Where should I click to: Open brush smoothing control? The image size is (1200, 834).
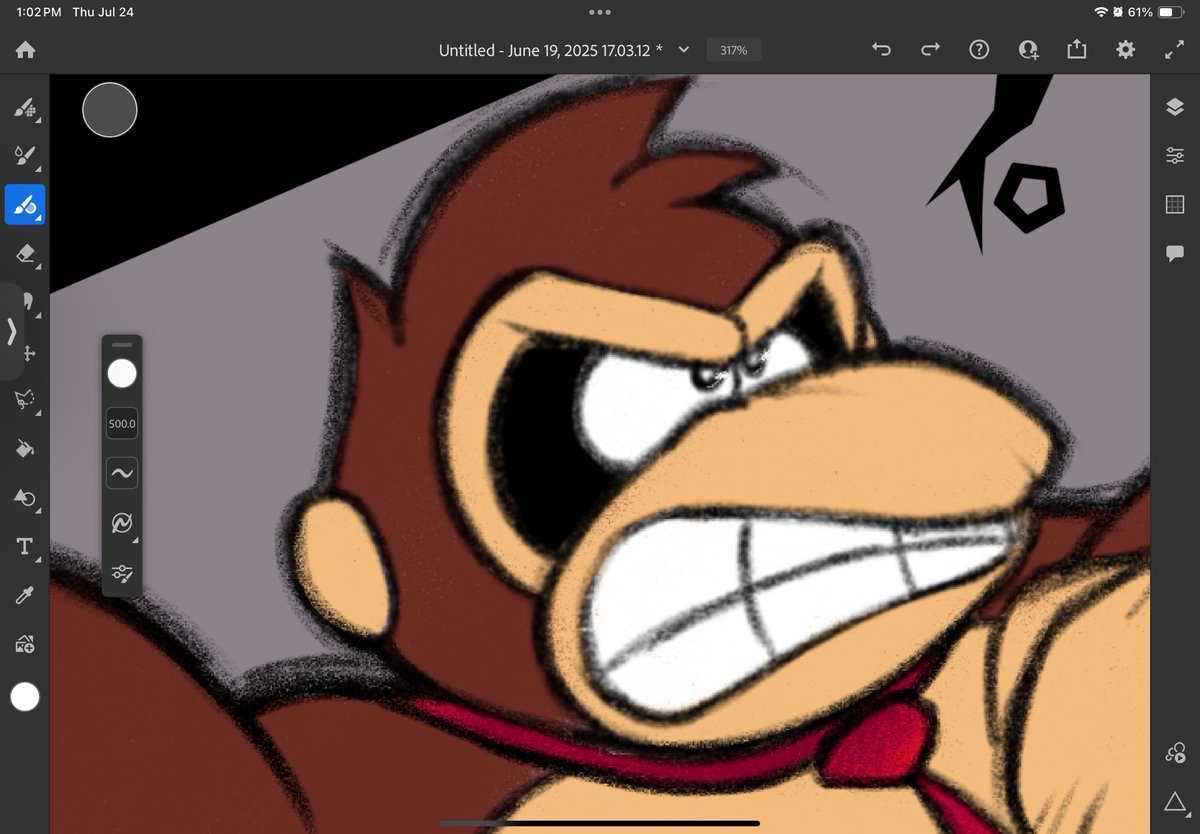pyautogui.click(x=122, y=474)
